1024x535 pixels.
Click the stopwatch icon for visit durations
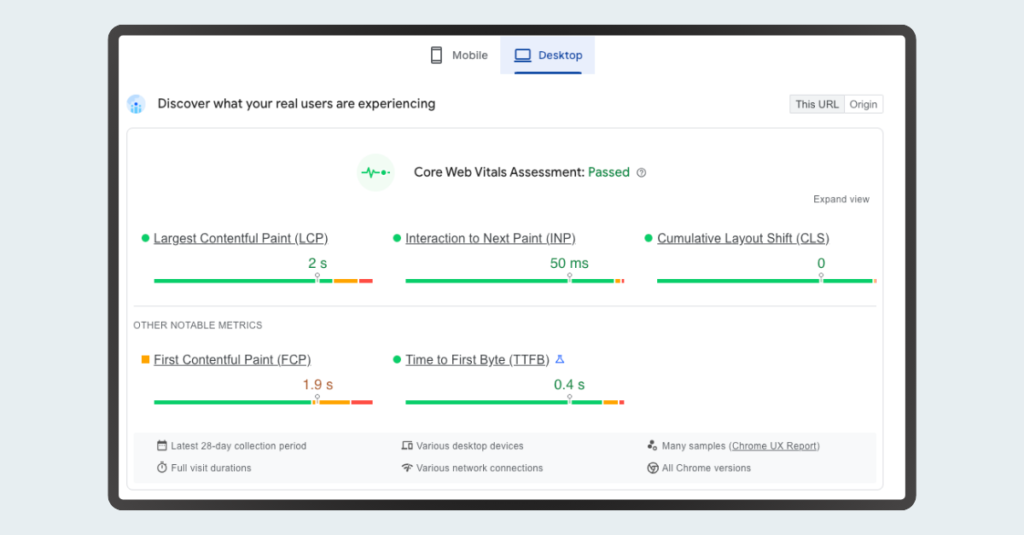click(x=162, y=468)
